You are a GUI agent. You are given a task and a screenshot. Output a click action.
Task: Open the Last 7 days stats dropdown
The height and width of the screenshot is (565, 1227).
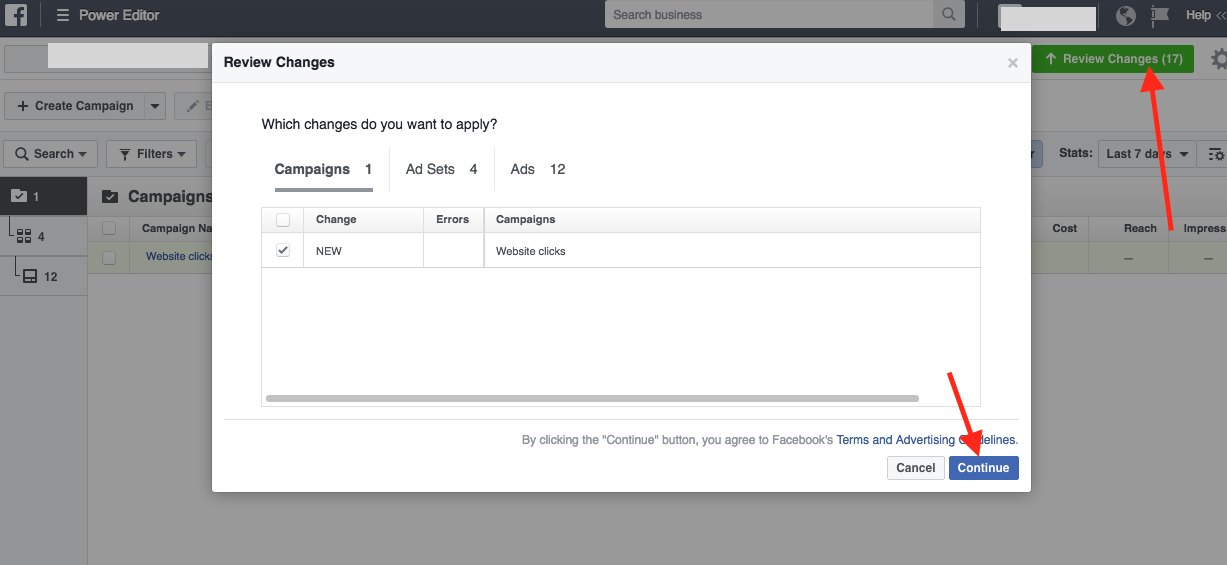click(x=1147, y=154)
